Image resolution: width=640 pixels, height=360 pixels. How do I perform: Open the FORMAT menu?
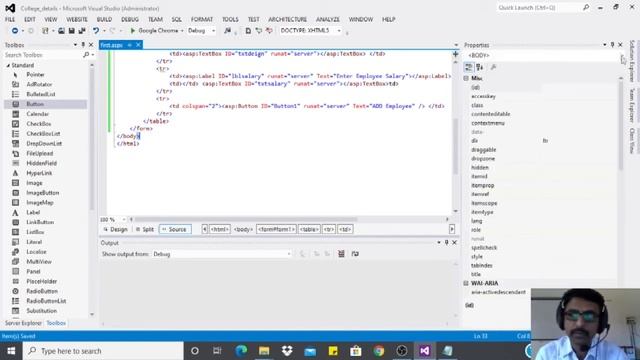(x=202, y=19)
